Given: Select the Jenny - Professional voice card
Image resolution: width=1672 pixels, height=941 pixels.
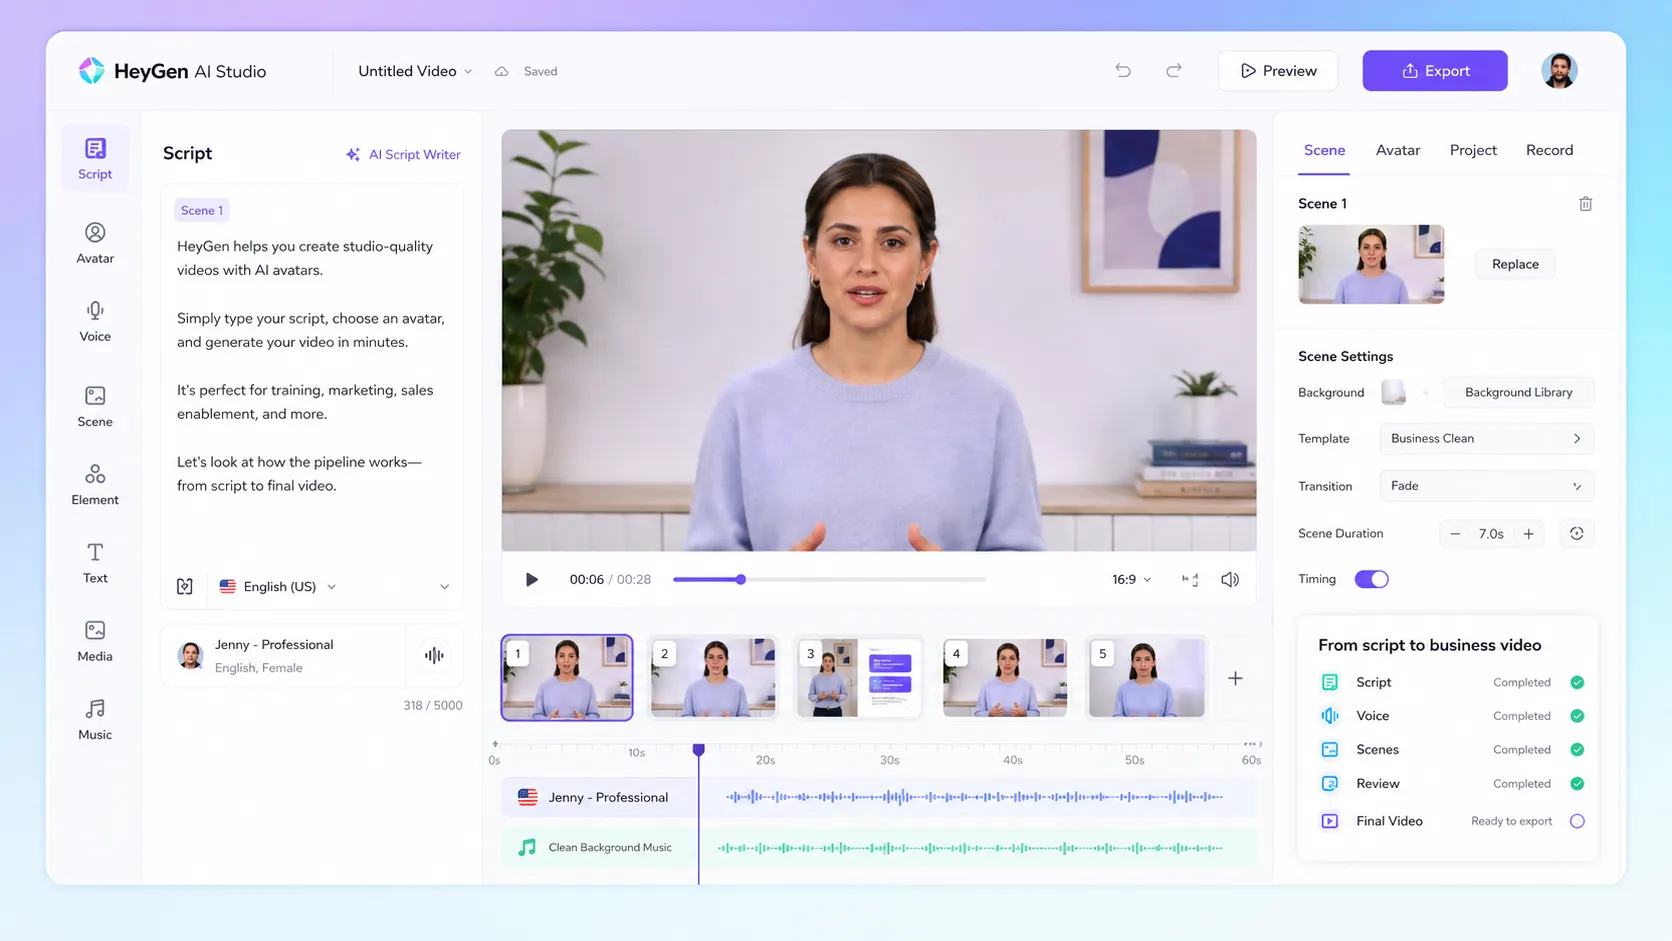Looking at the screenshot, I should click(x=284, y=655).
